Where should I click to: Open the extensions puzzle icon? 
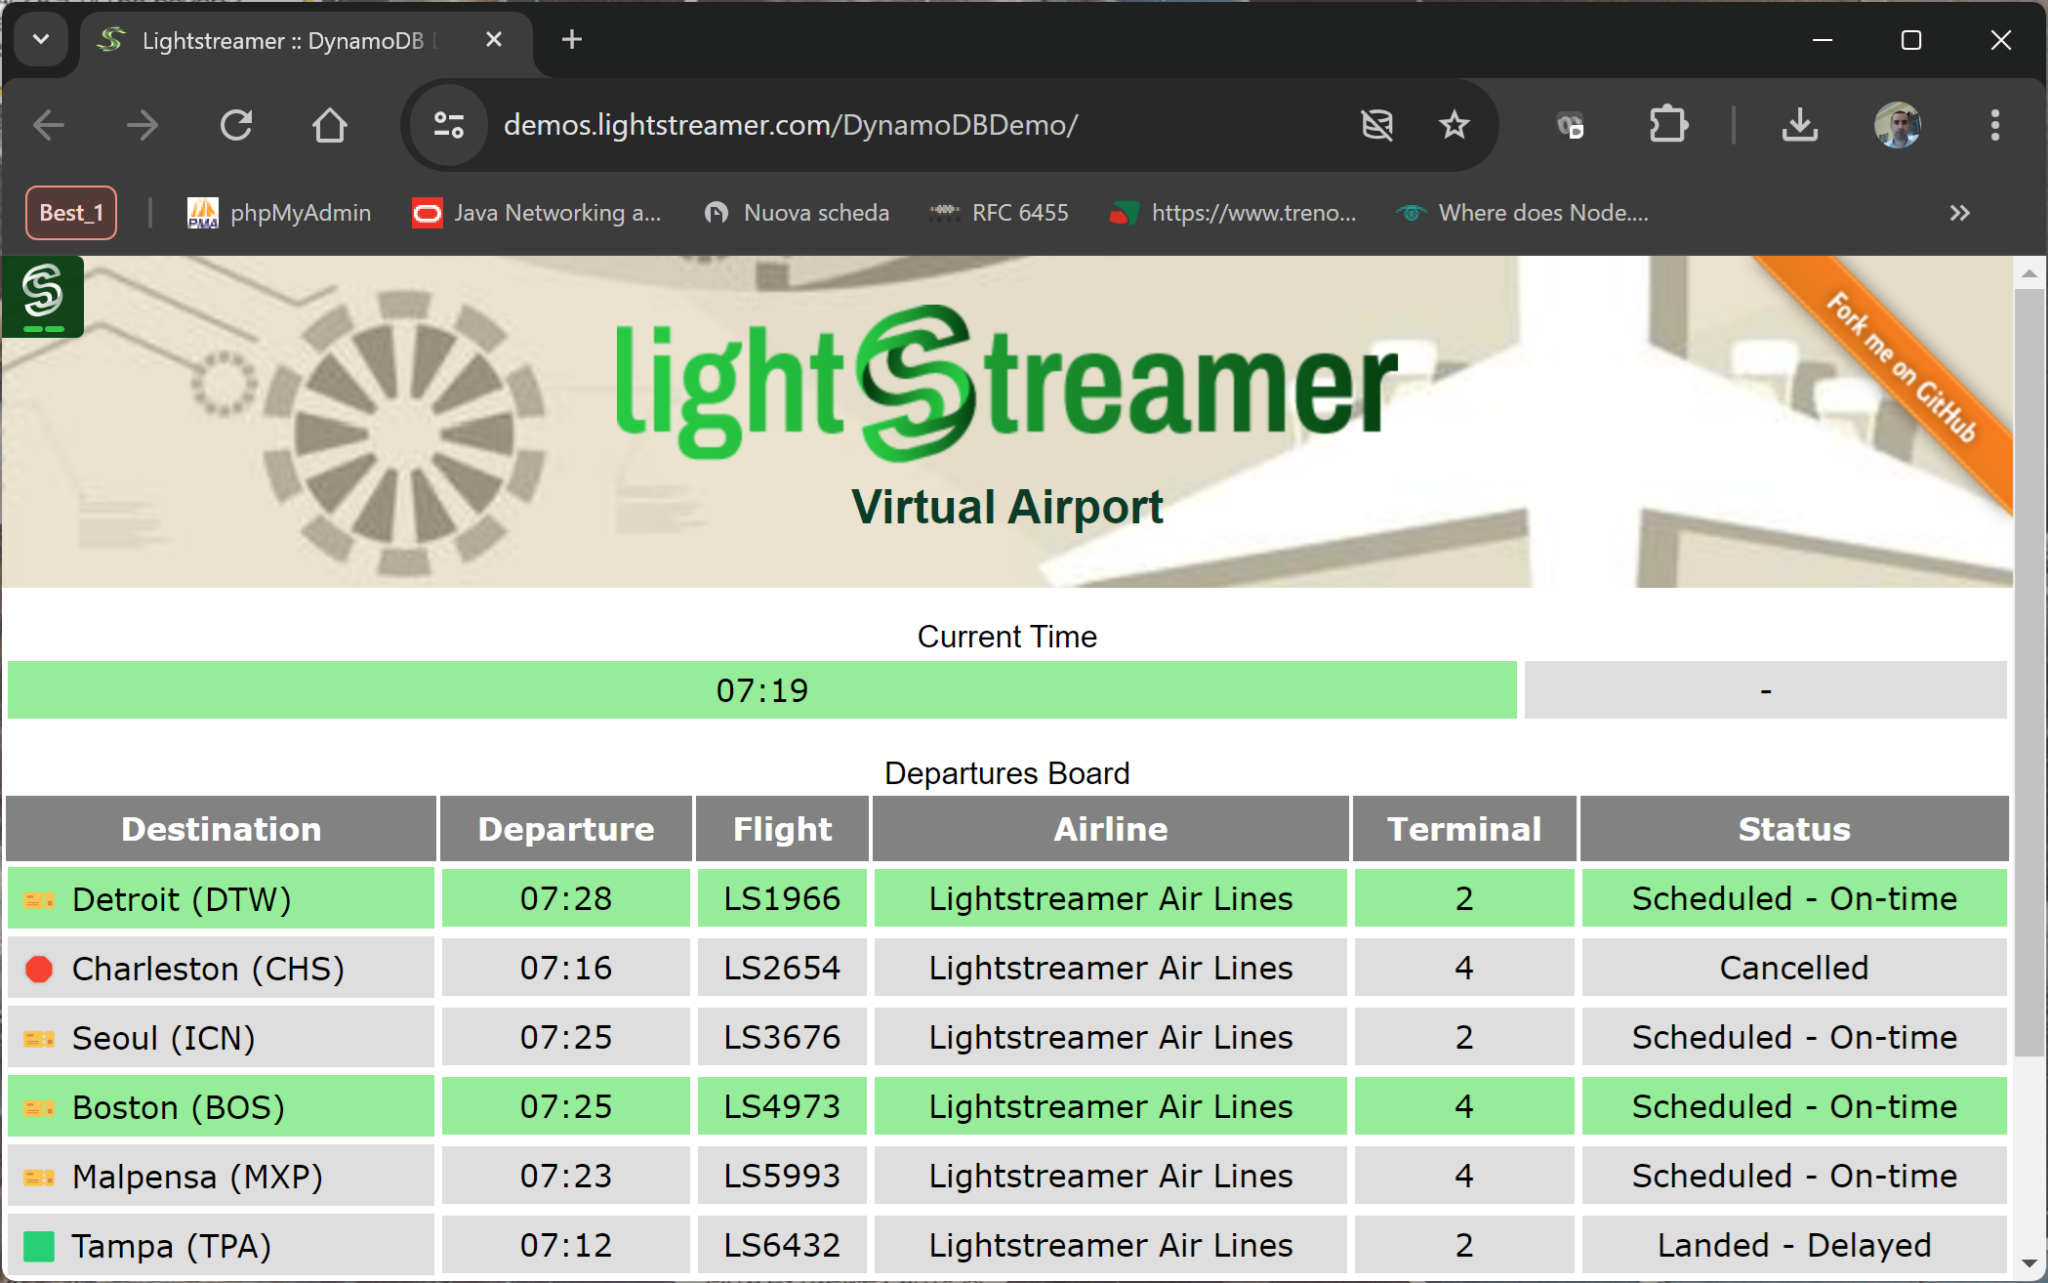[1668, 125]
